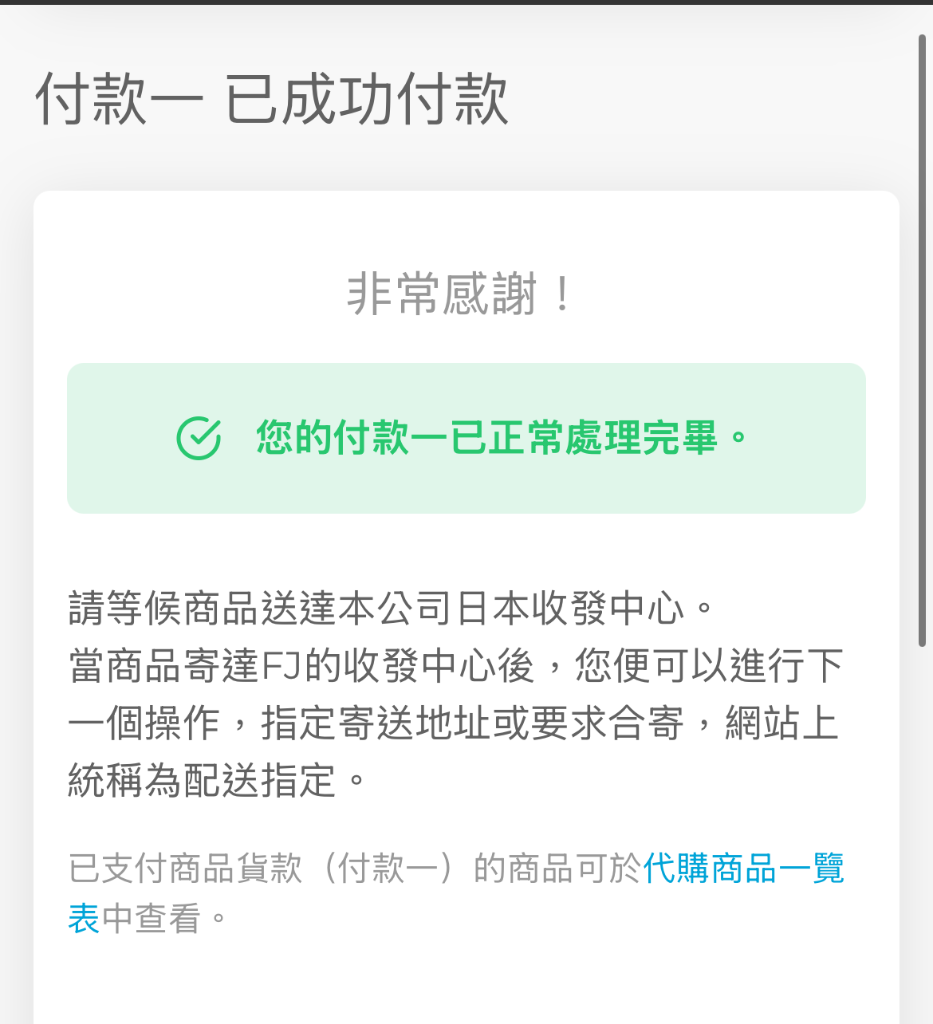Click the scrollbar track below the thumb
Screen dimensions: 933x1024
tap(922, 836)
